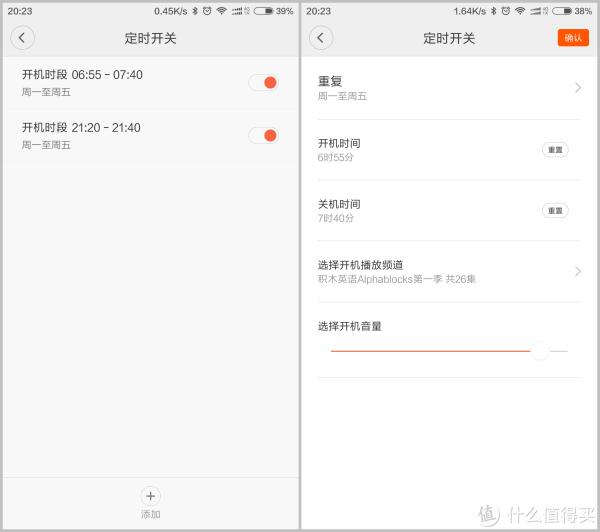Select the 开机时段 21:20 - 21:40 entry
Image resolution: width=600 pixels, height=532 pixels.
pyautogui.click(x=150, y=135)
